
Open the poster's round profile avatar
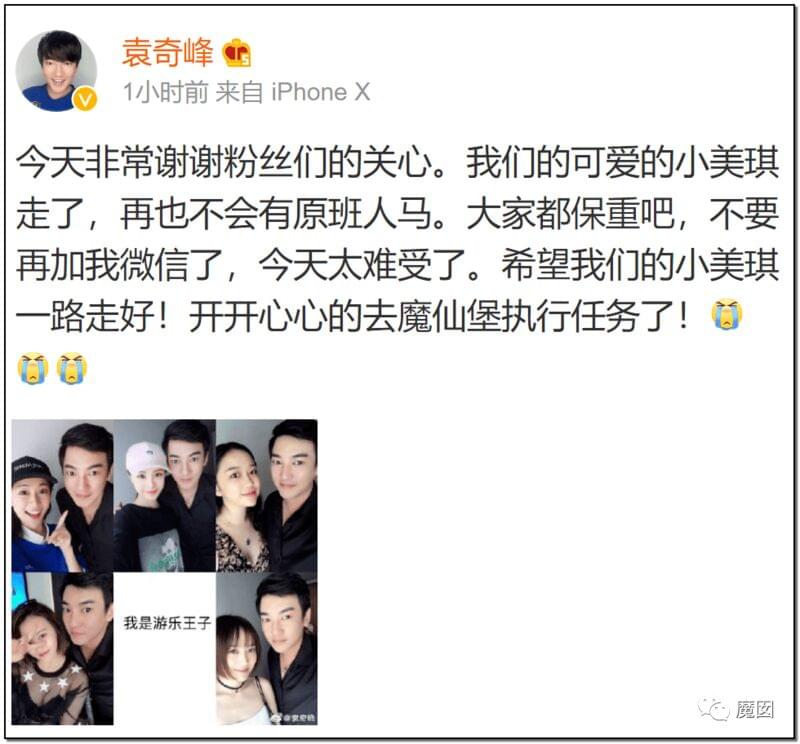click(56, 71)
